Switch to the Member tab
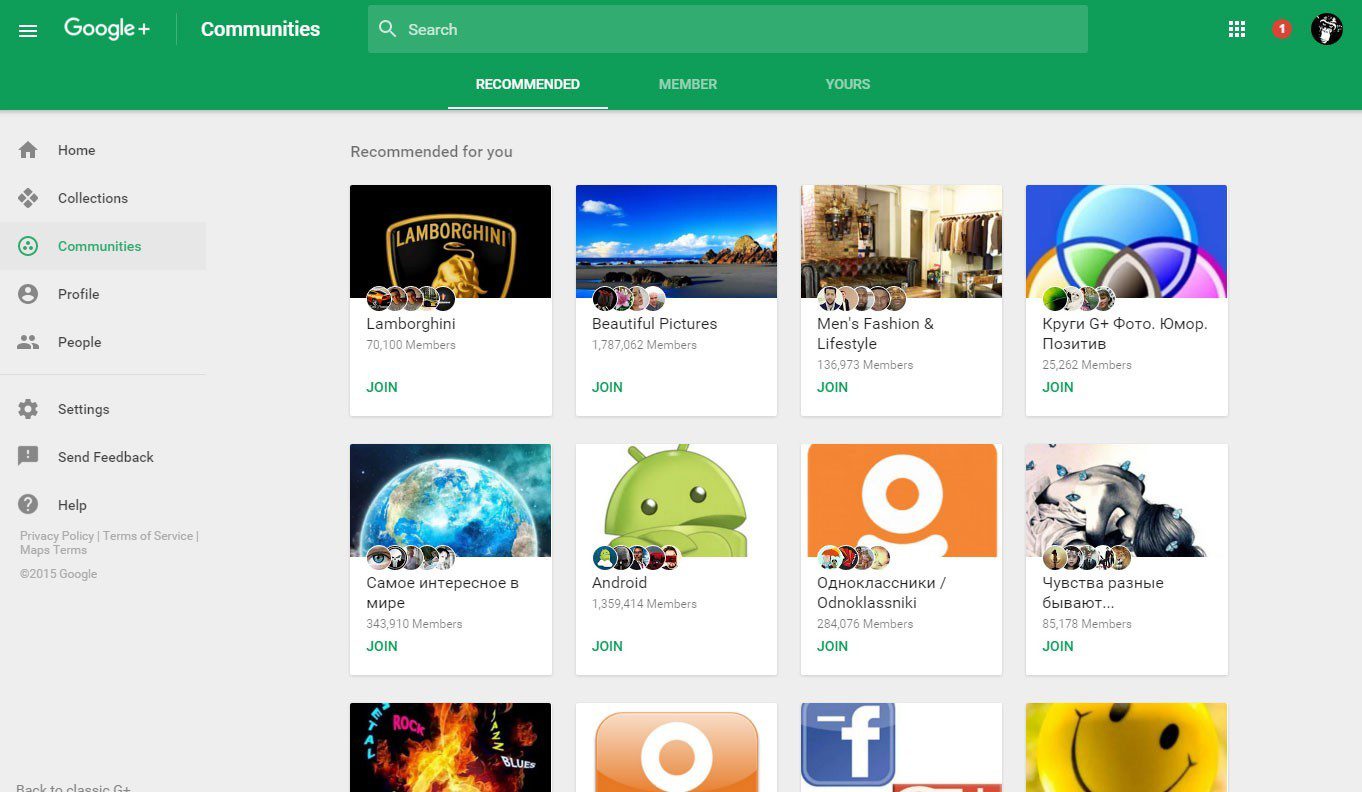Screen dimensions: 1362x792 click(687, 84)
